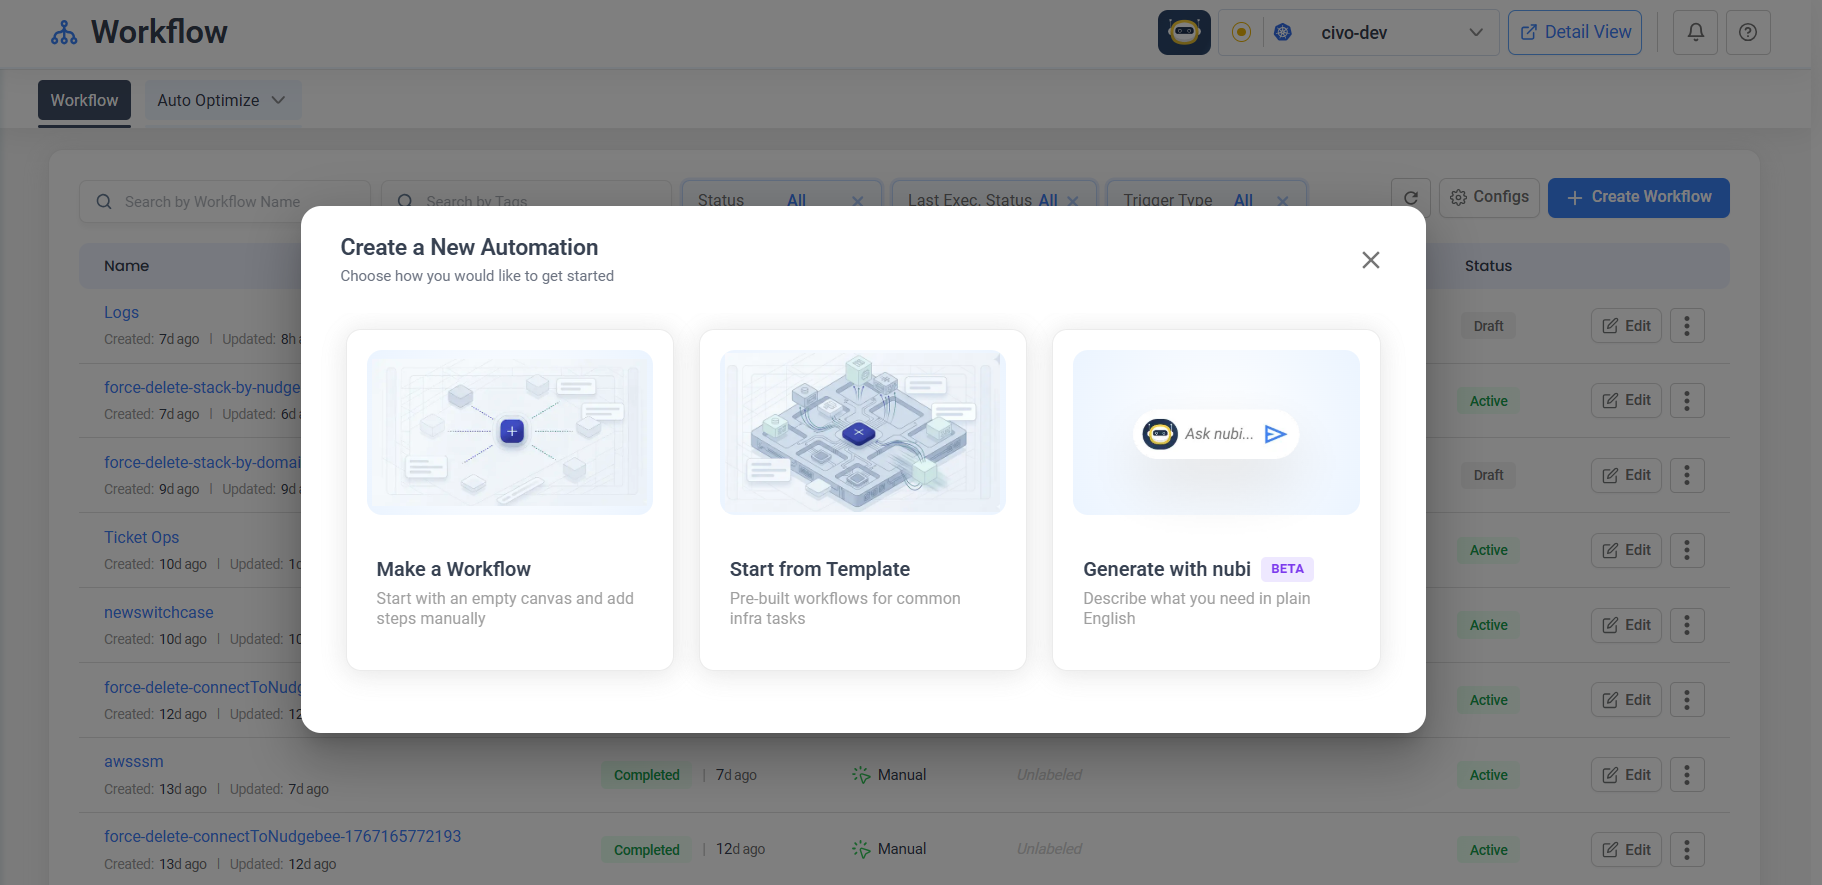Click the yellow status circle icon in header

[x=1241, y=32]
